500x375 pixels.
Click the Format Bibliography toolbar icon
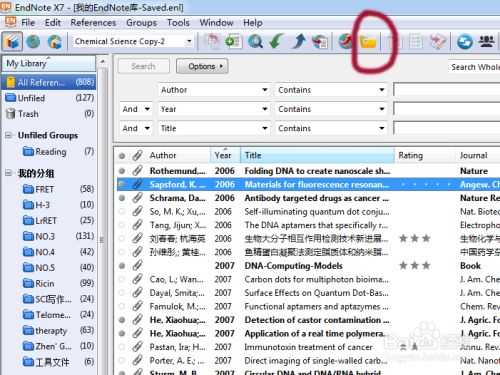coord(415,42)
